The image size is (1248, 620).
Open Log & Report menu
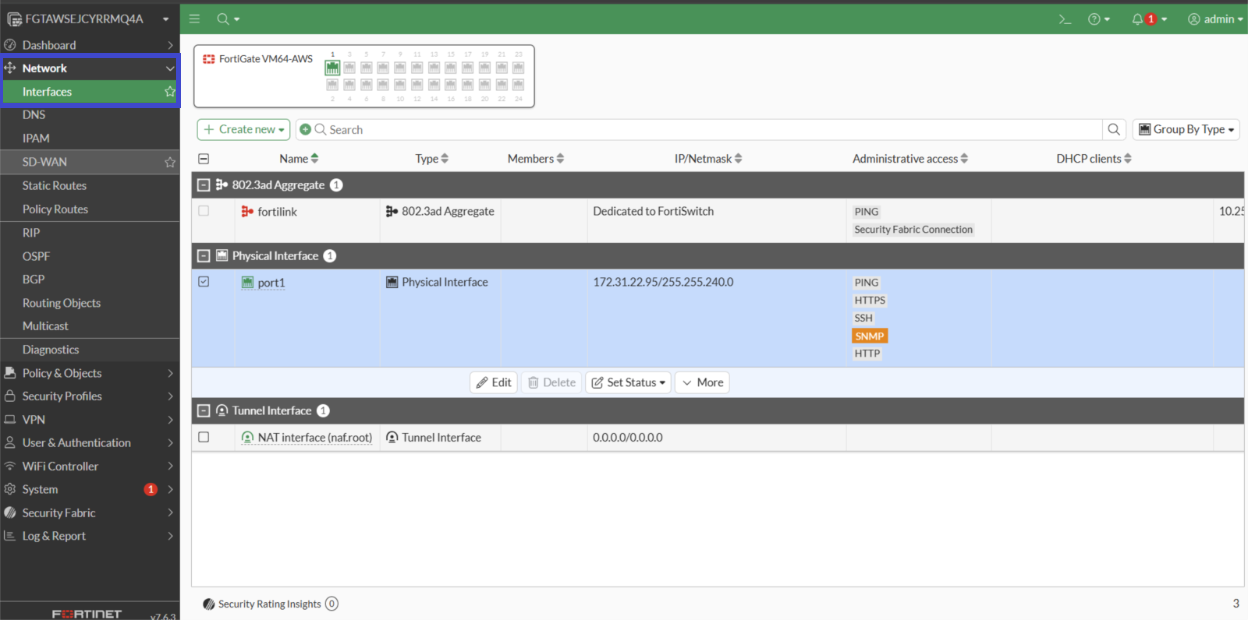(89, 536)
